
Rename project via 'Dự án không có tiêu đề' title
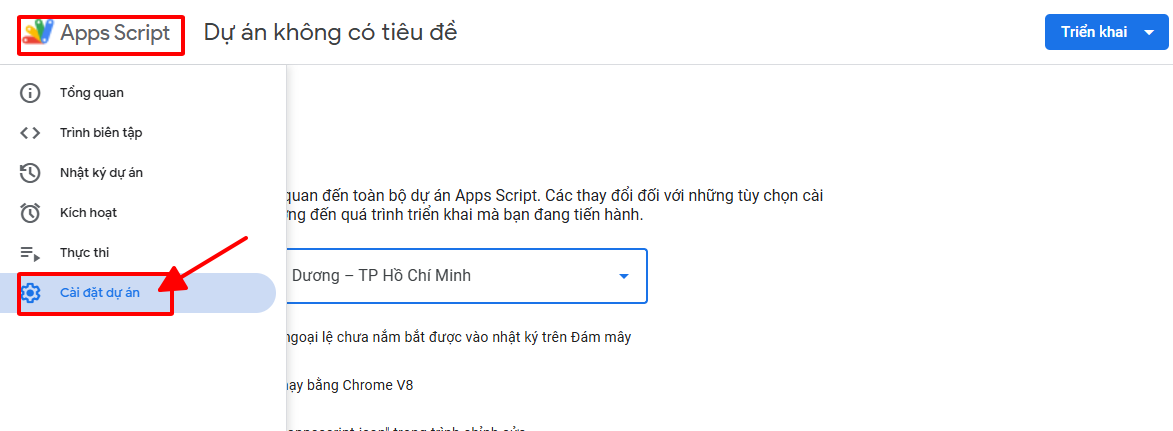click(330, 32)
